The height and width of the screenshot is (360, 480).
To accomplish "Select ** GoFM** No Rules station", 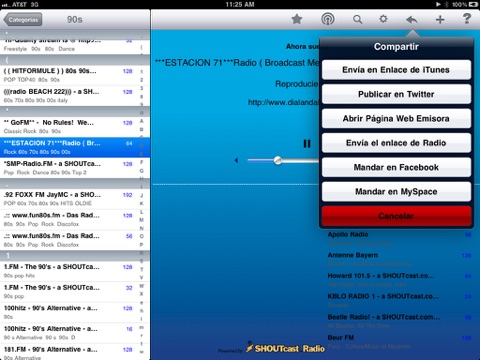I will [x=69, y=127].
